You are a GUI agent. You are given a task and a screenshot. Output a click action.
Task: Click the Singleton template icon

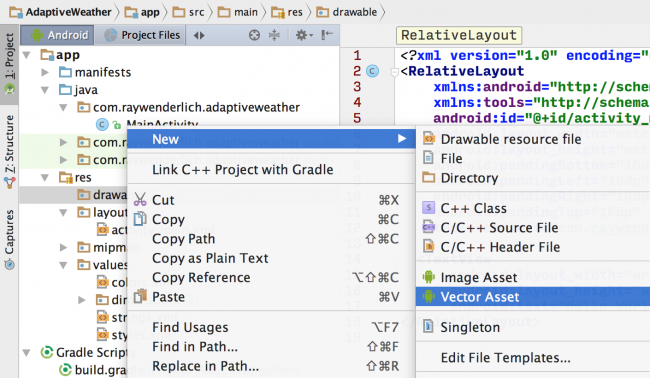pos(428,327)
